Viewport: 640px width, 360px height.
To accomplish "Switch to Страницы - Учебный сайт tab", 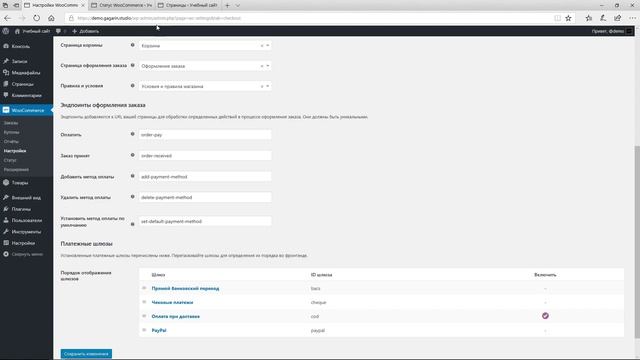I will (189, 5).
